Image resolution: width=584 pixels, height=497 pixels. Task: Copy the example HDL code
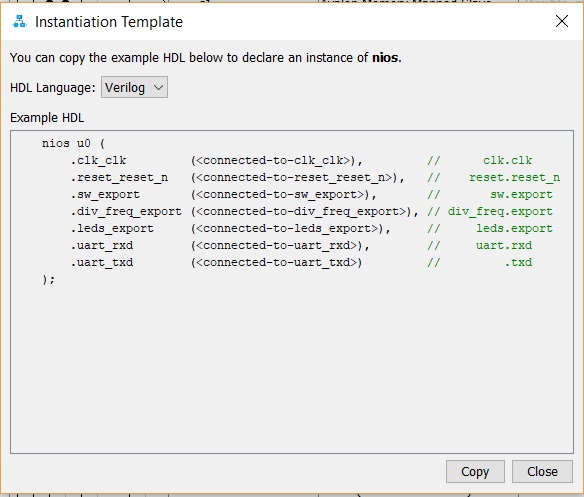pos(475,471)
